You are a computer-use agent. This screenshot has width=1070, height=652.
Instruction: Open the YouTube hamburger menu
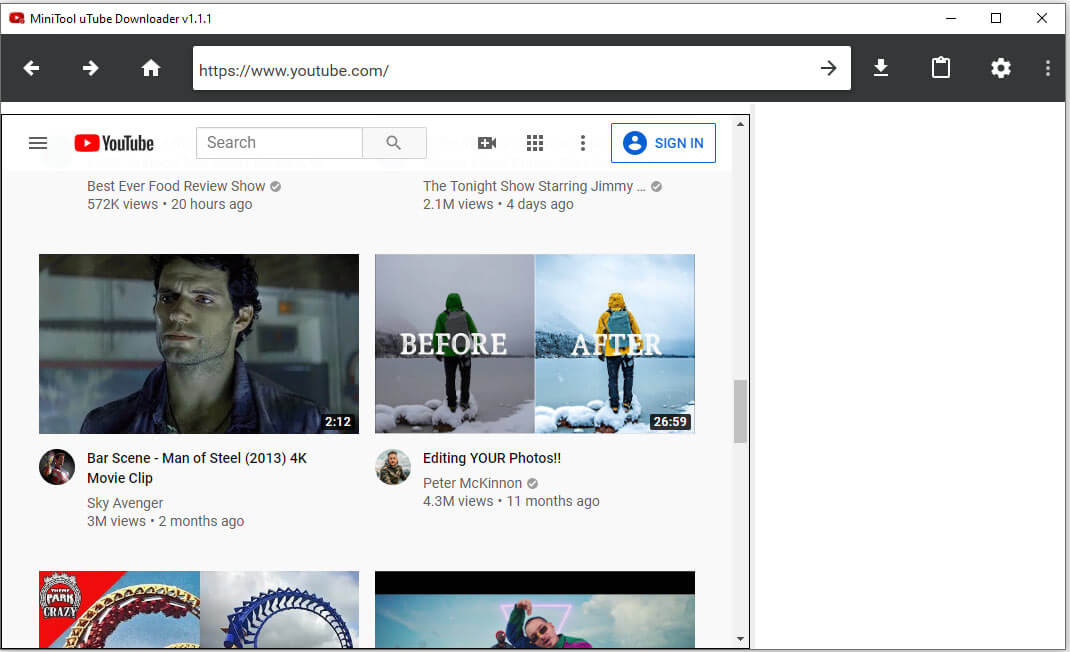click(x=38, y=143)
